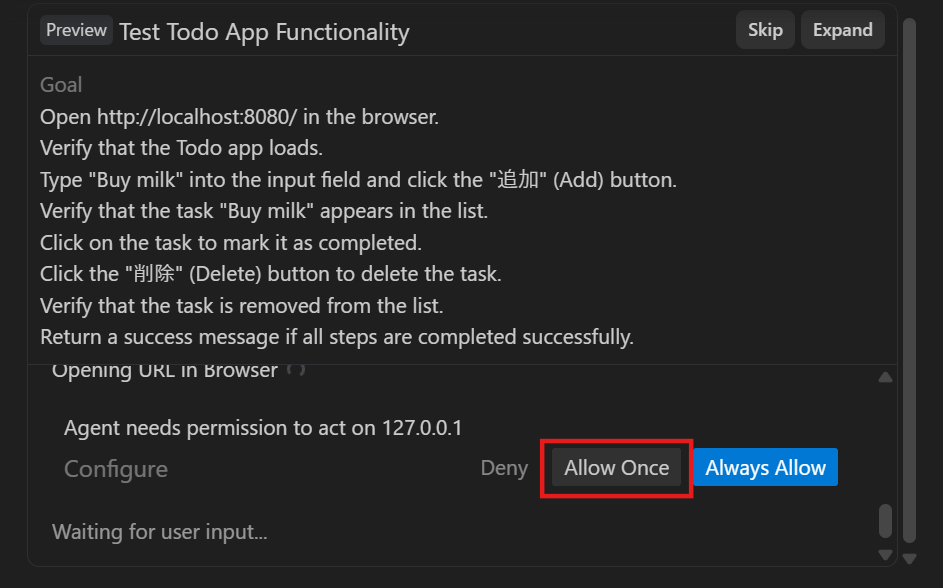Click the Waiting for user input status

pos(159,532)
